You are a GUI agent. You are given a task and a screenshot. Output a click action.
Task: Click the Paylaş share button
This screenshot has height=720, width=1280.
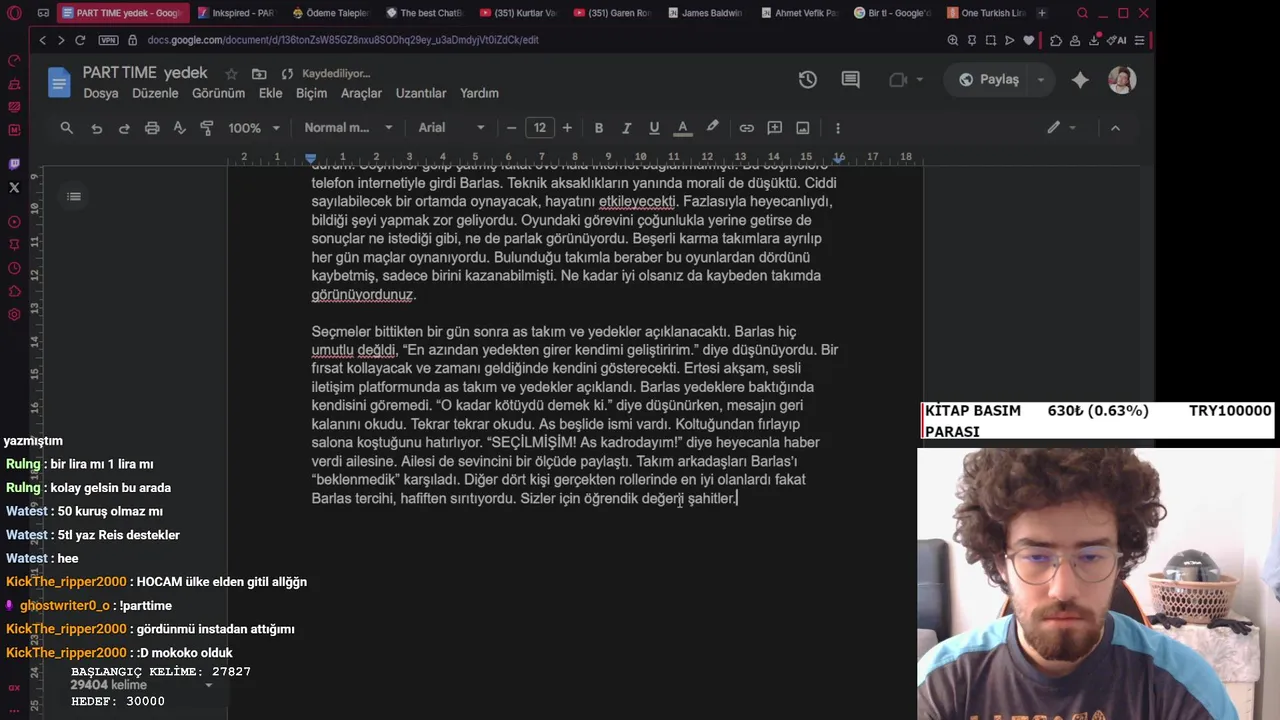[x=988, y=80]
